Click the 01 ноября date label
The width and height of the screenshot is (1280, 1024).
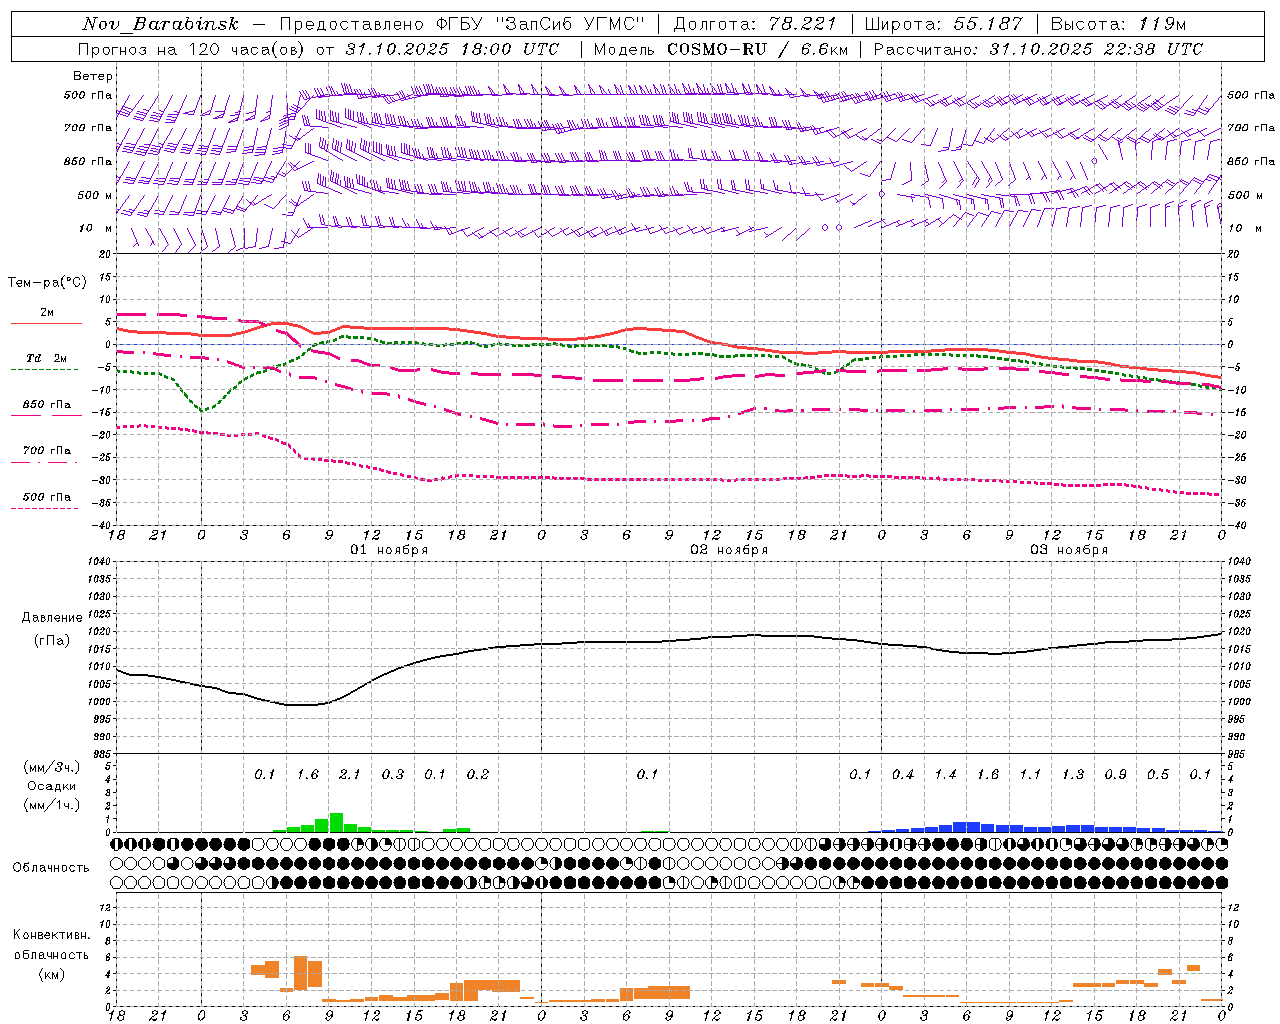[x=389, y=550]
